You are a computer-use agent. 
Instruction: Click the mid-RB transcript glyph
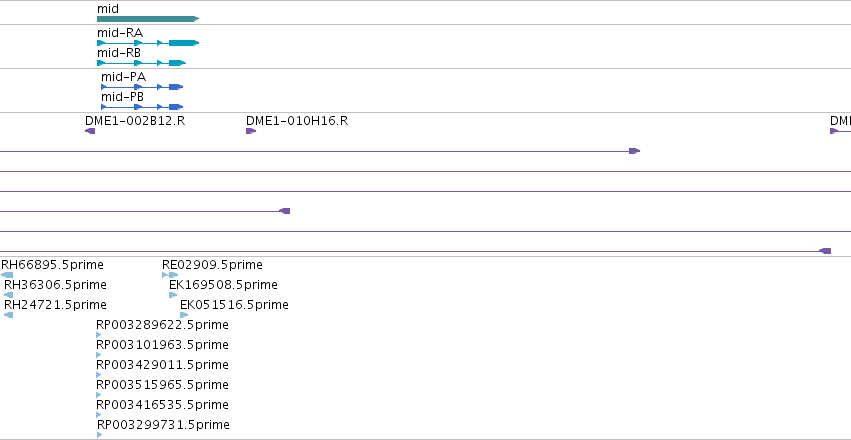141,63
